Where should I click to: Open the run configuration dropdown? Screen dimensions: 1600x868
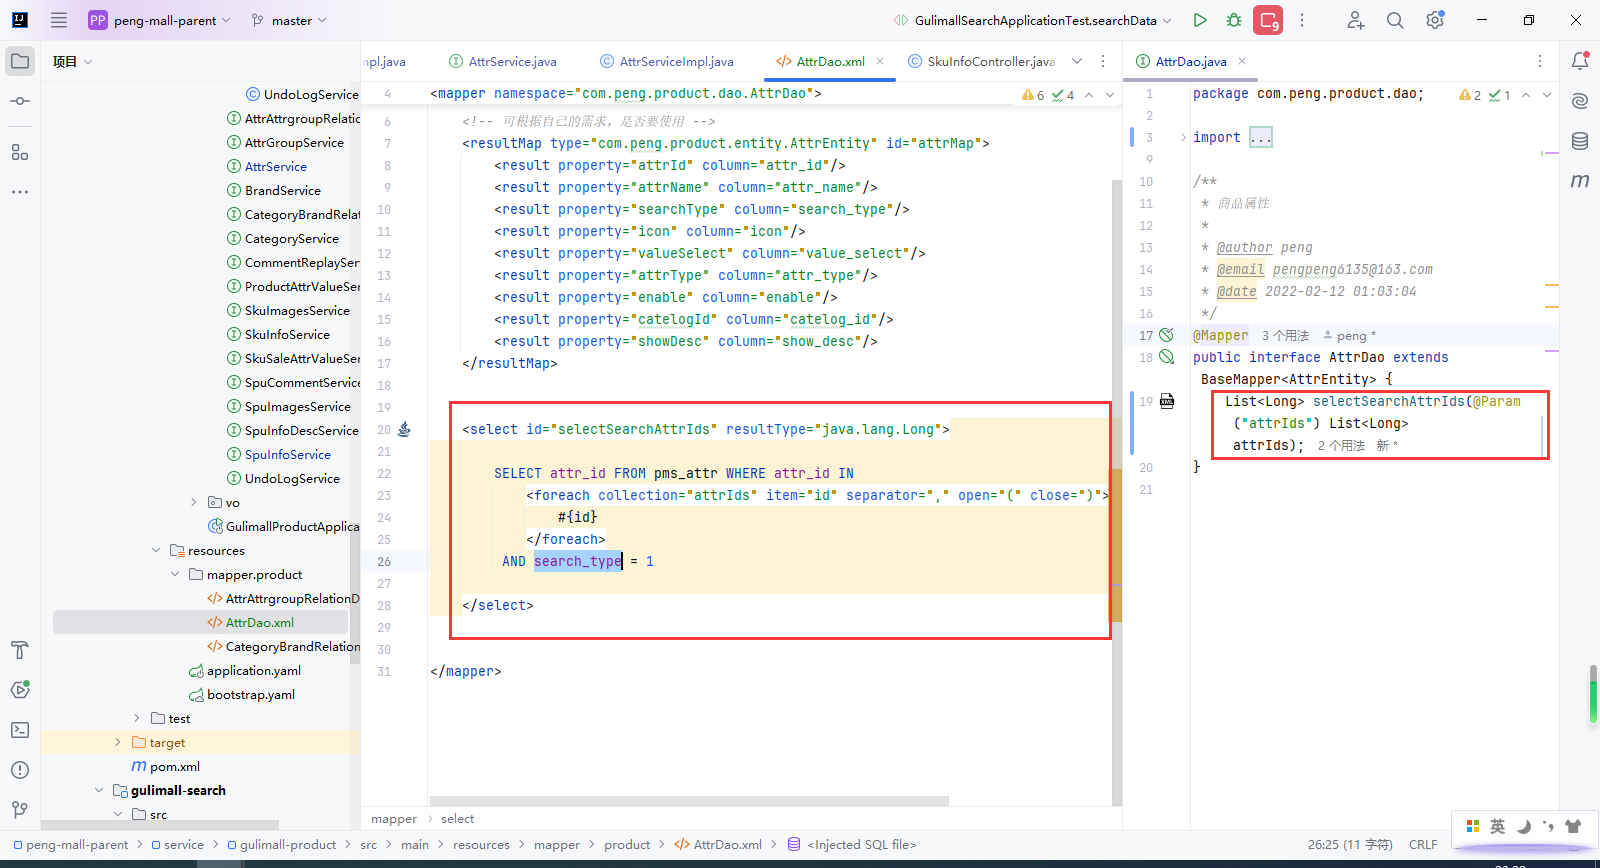1032,20
